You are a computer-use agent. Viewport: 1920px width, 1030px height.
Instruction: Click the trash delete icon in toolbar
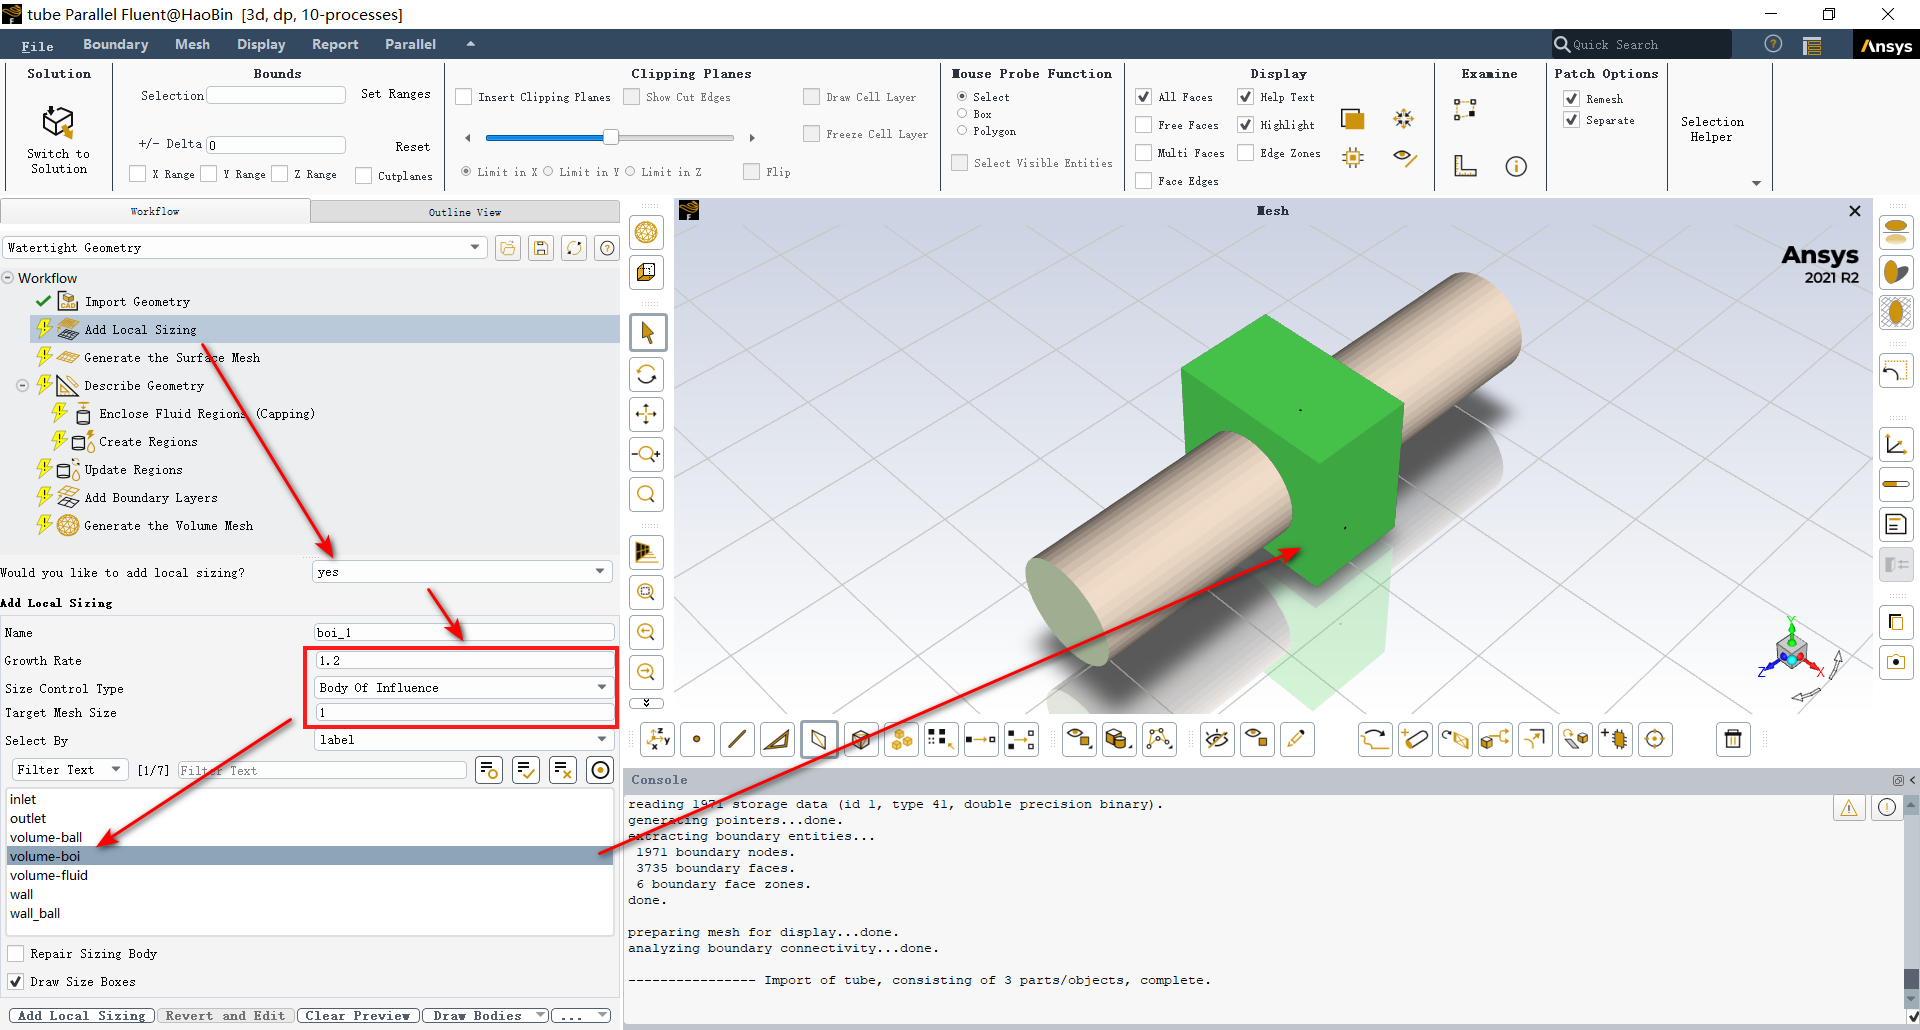1733,739
